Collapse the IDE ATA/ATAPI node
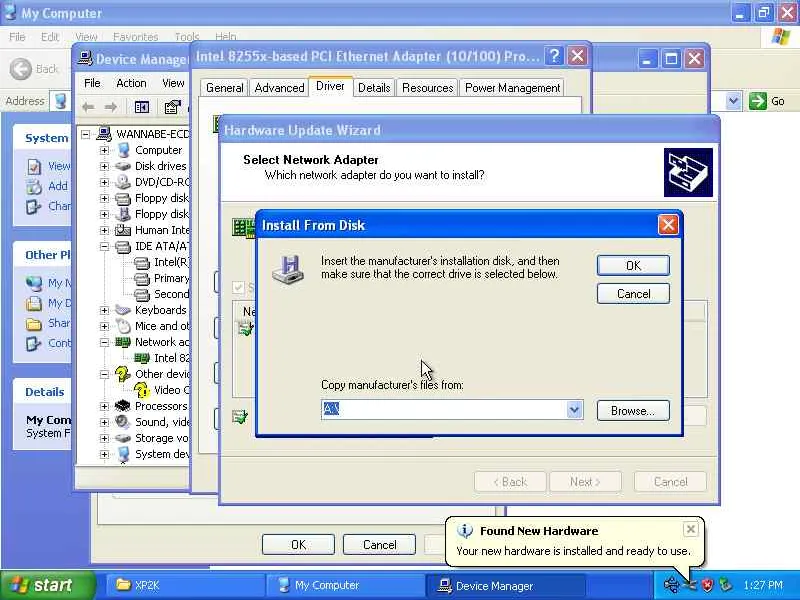This screenshot has width=800, height=600. (x=104, y=246)
